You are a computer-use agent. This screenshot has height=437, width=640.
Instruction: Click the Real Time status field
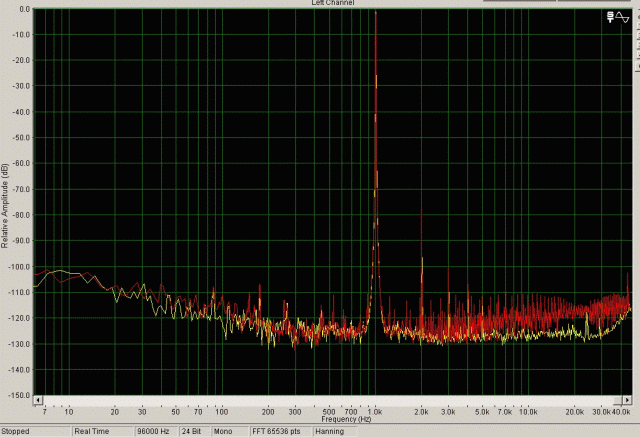point(103,431)
